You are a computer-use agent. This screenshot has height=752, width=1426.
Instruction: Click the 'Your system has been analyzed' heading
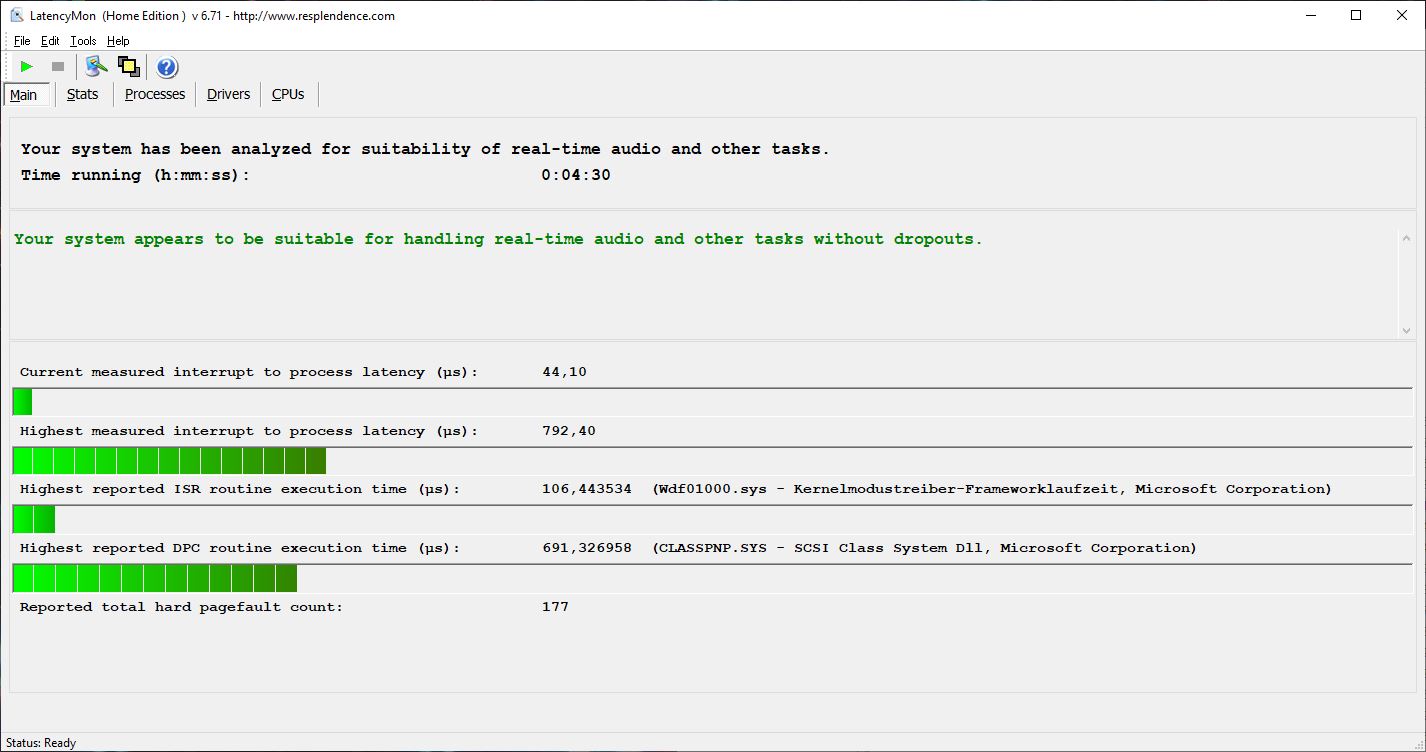425,149
